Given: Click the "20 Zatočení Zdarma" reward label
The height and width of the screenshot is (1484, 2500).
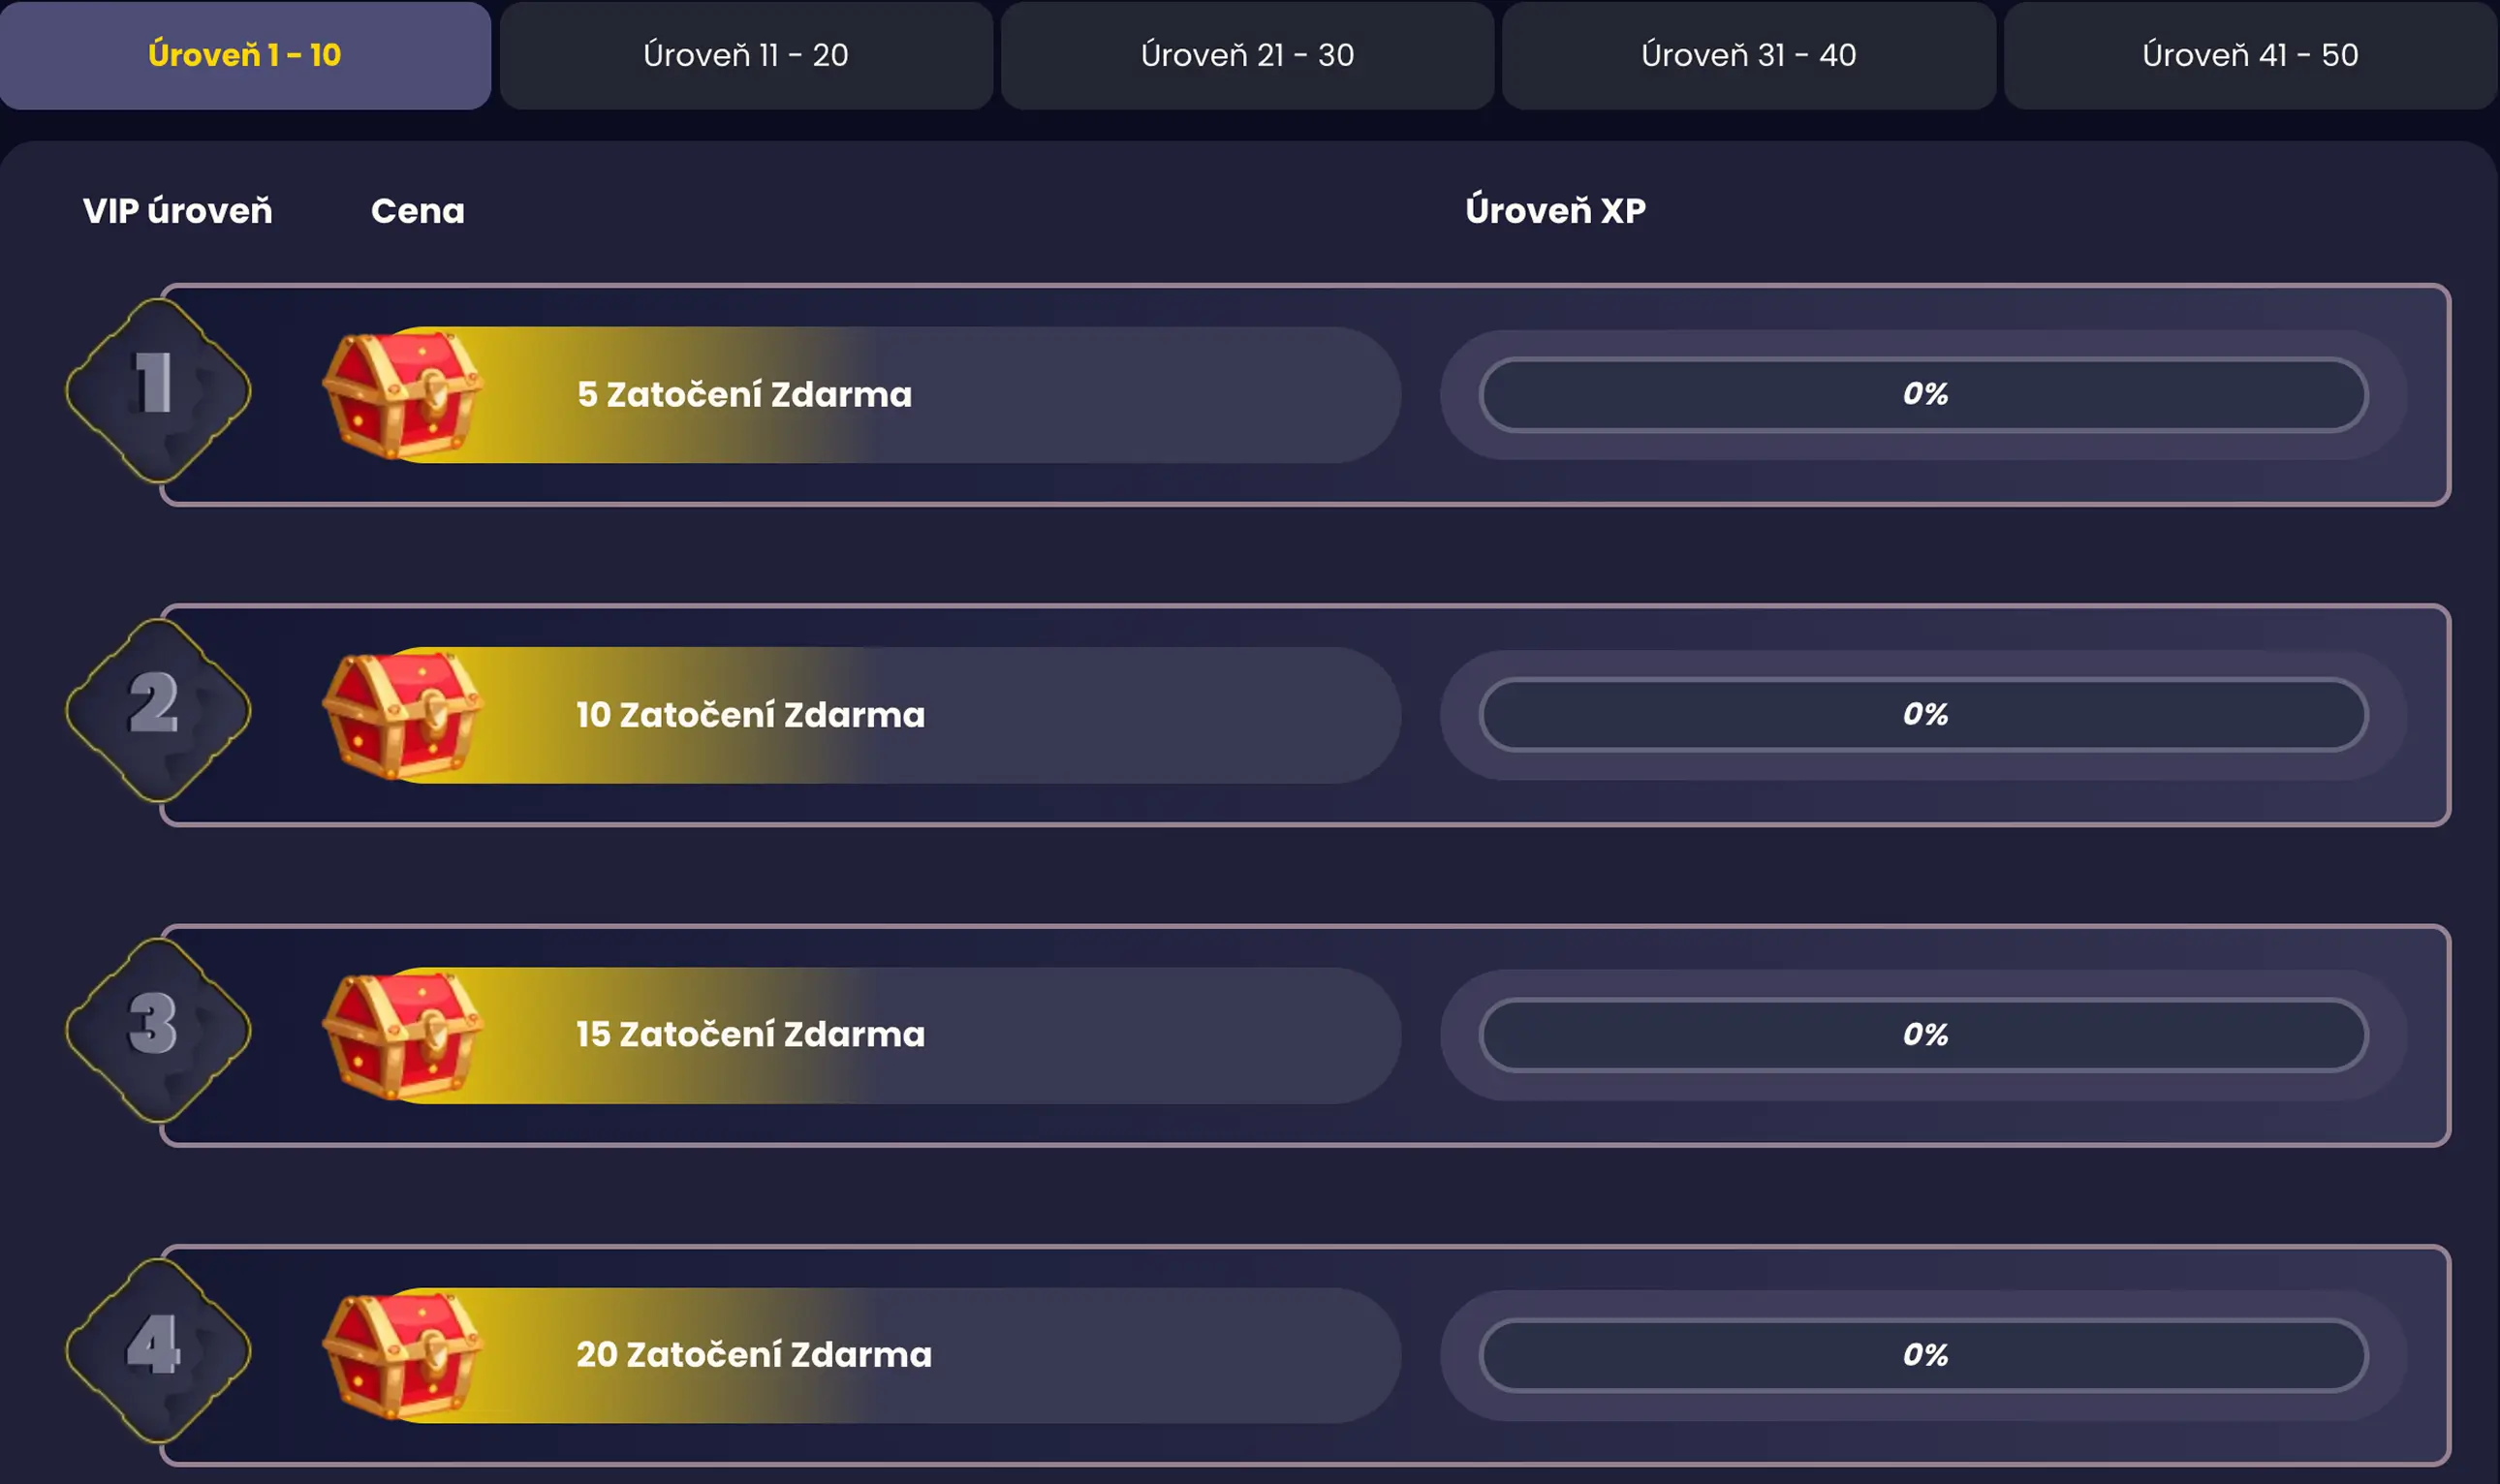Looking at the screenshot, I should point(753,1355).
